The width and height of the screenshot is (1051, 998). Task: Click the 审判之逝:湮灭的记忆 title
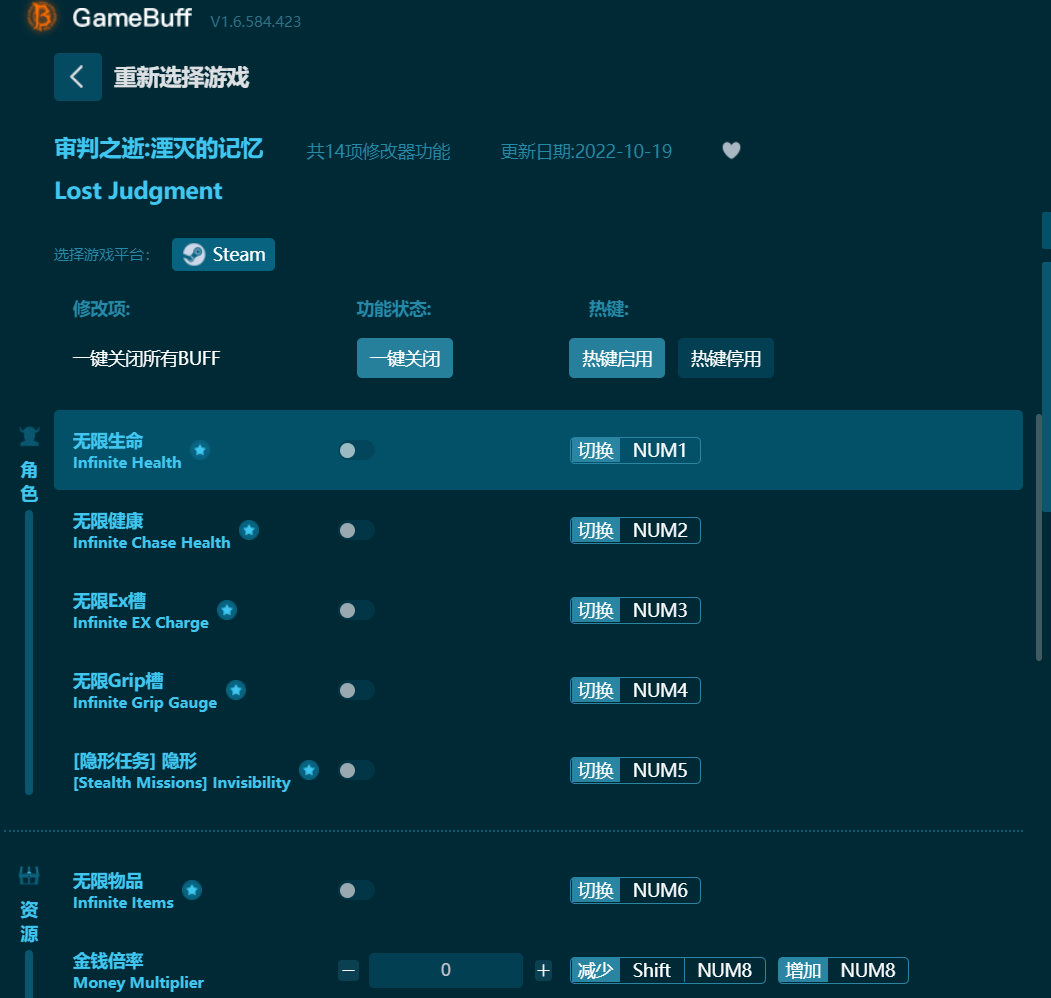tap(159, 149)
